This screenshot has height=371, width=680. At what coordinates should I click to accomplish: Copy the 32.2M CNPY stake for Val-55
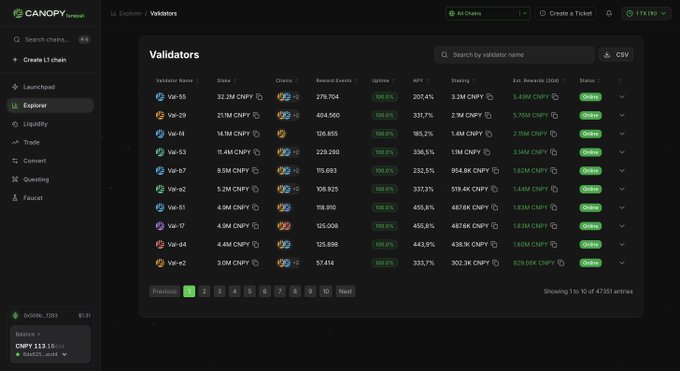pyautogui.click(x=259, y=97)
